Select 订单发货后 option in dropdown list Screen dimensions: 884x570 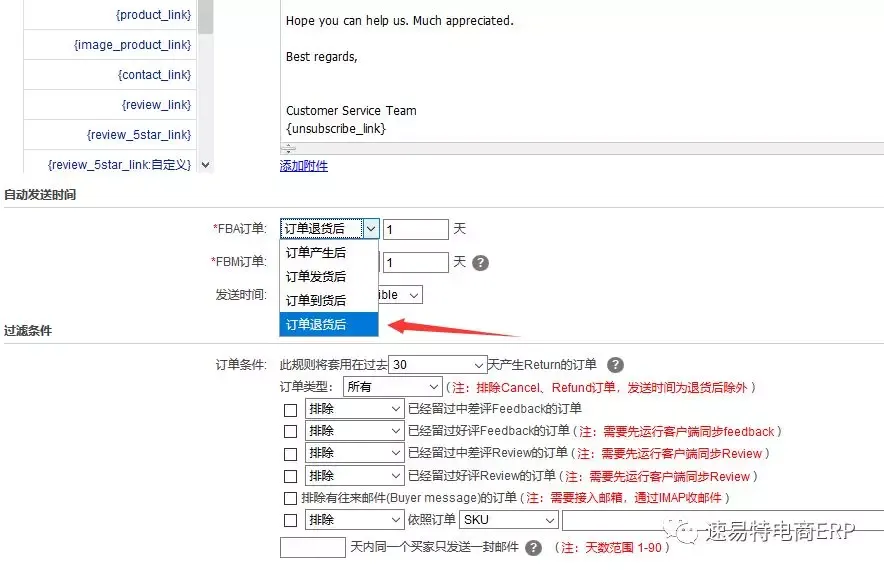329,277
